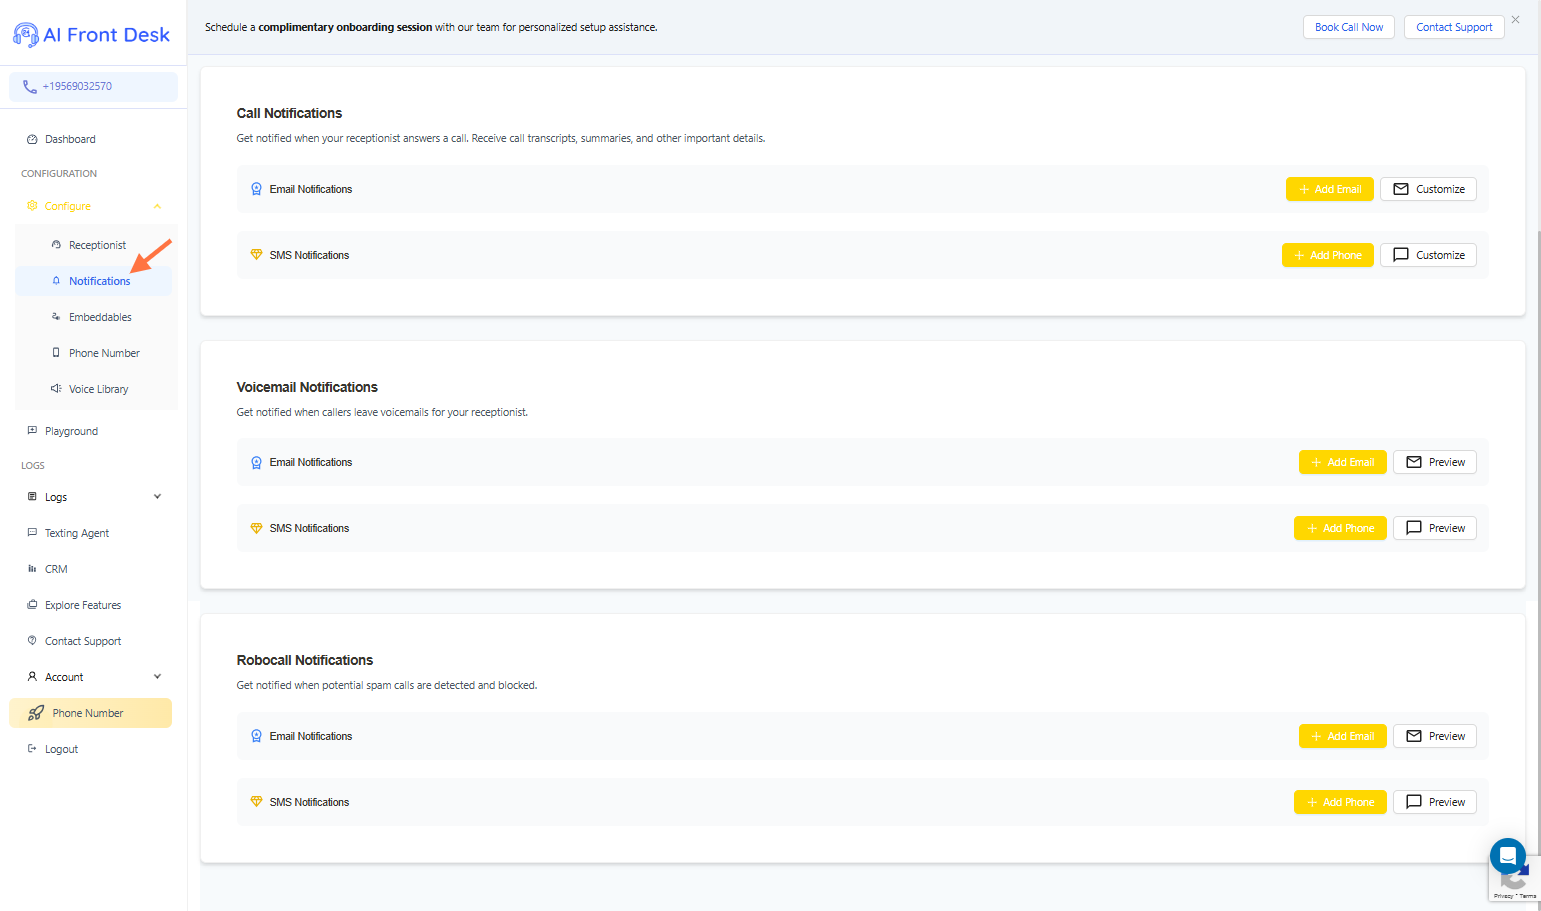
Task: Click the AI Front Desk logo icon
Action: (26, 35)
